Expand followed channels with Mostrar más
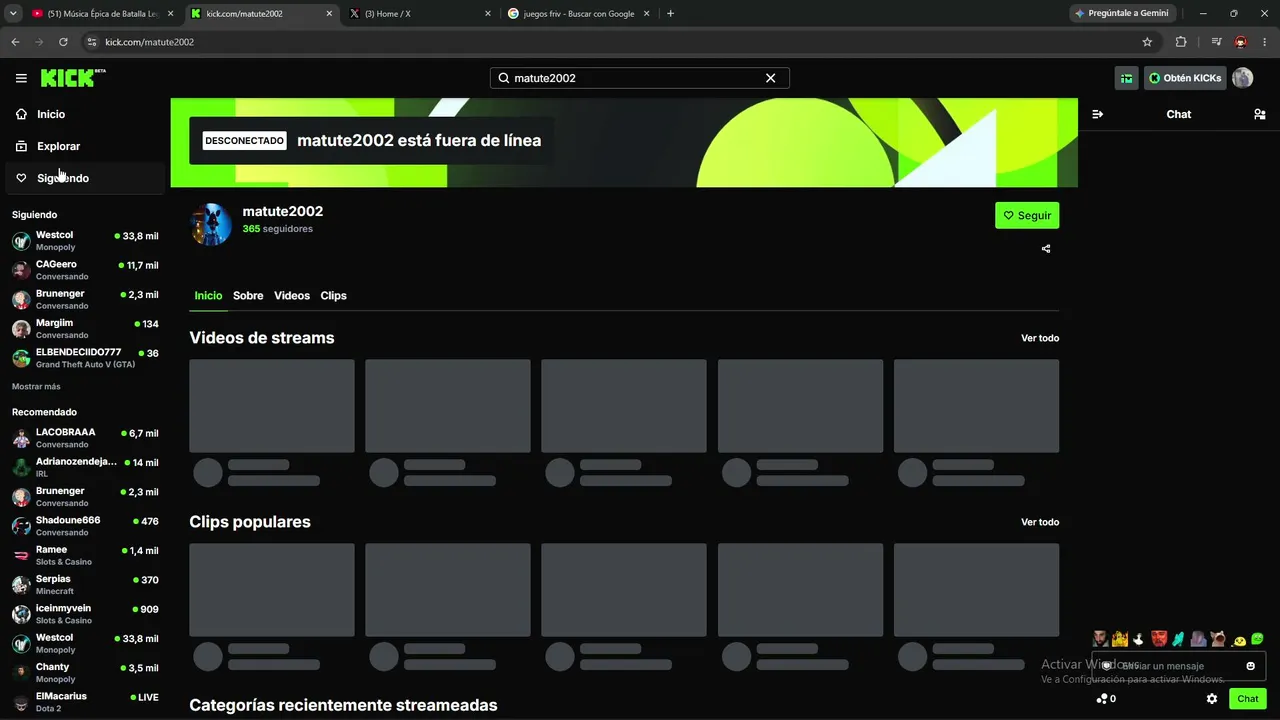The width and height of the screenshot is (1280, 720). 36,387
